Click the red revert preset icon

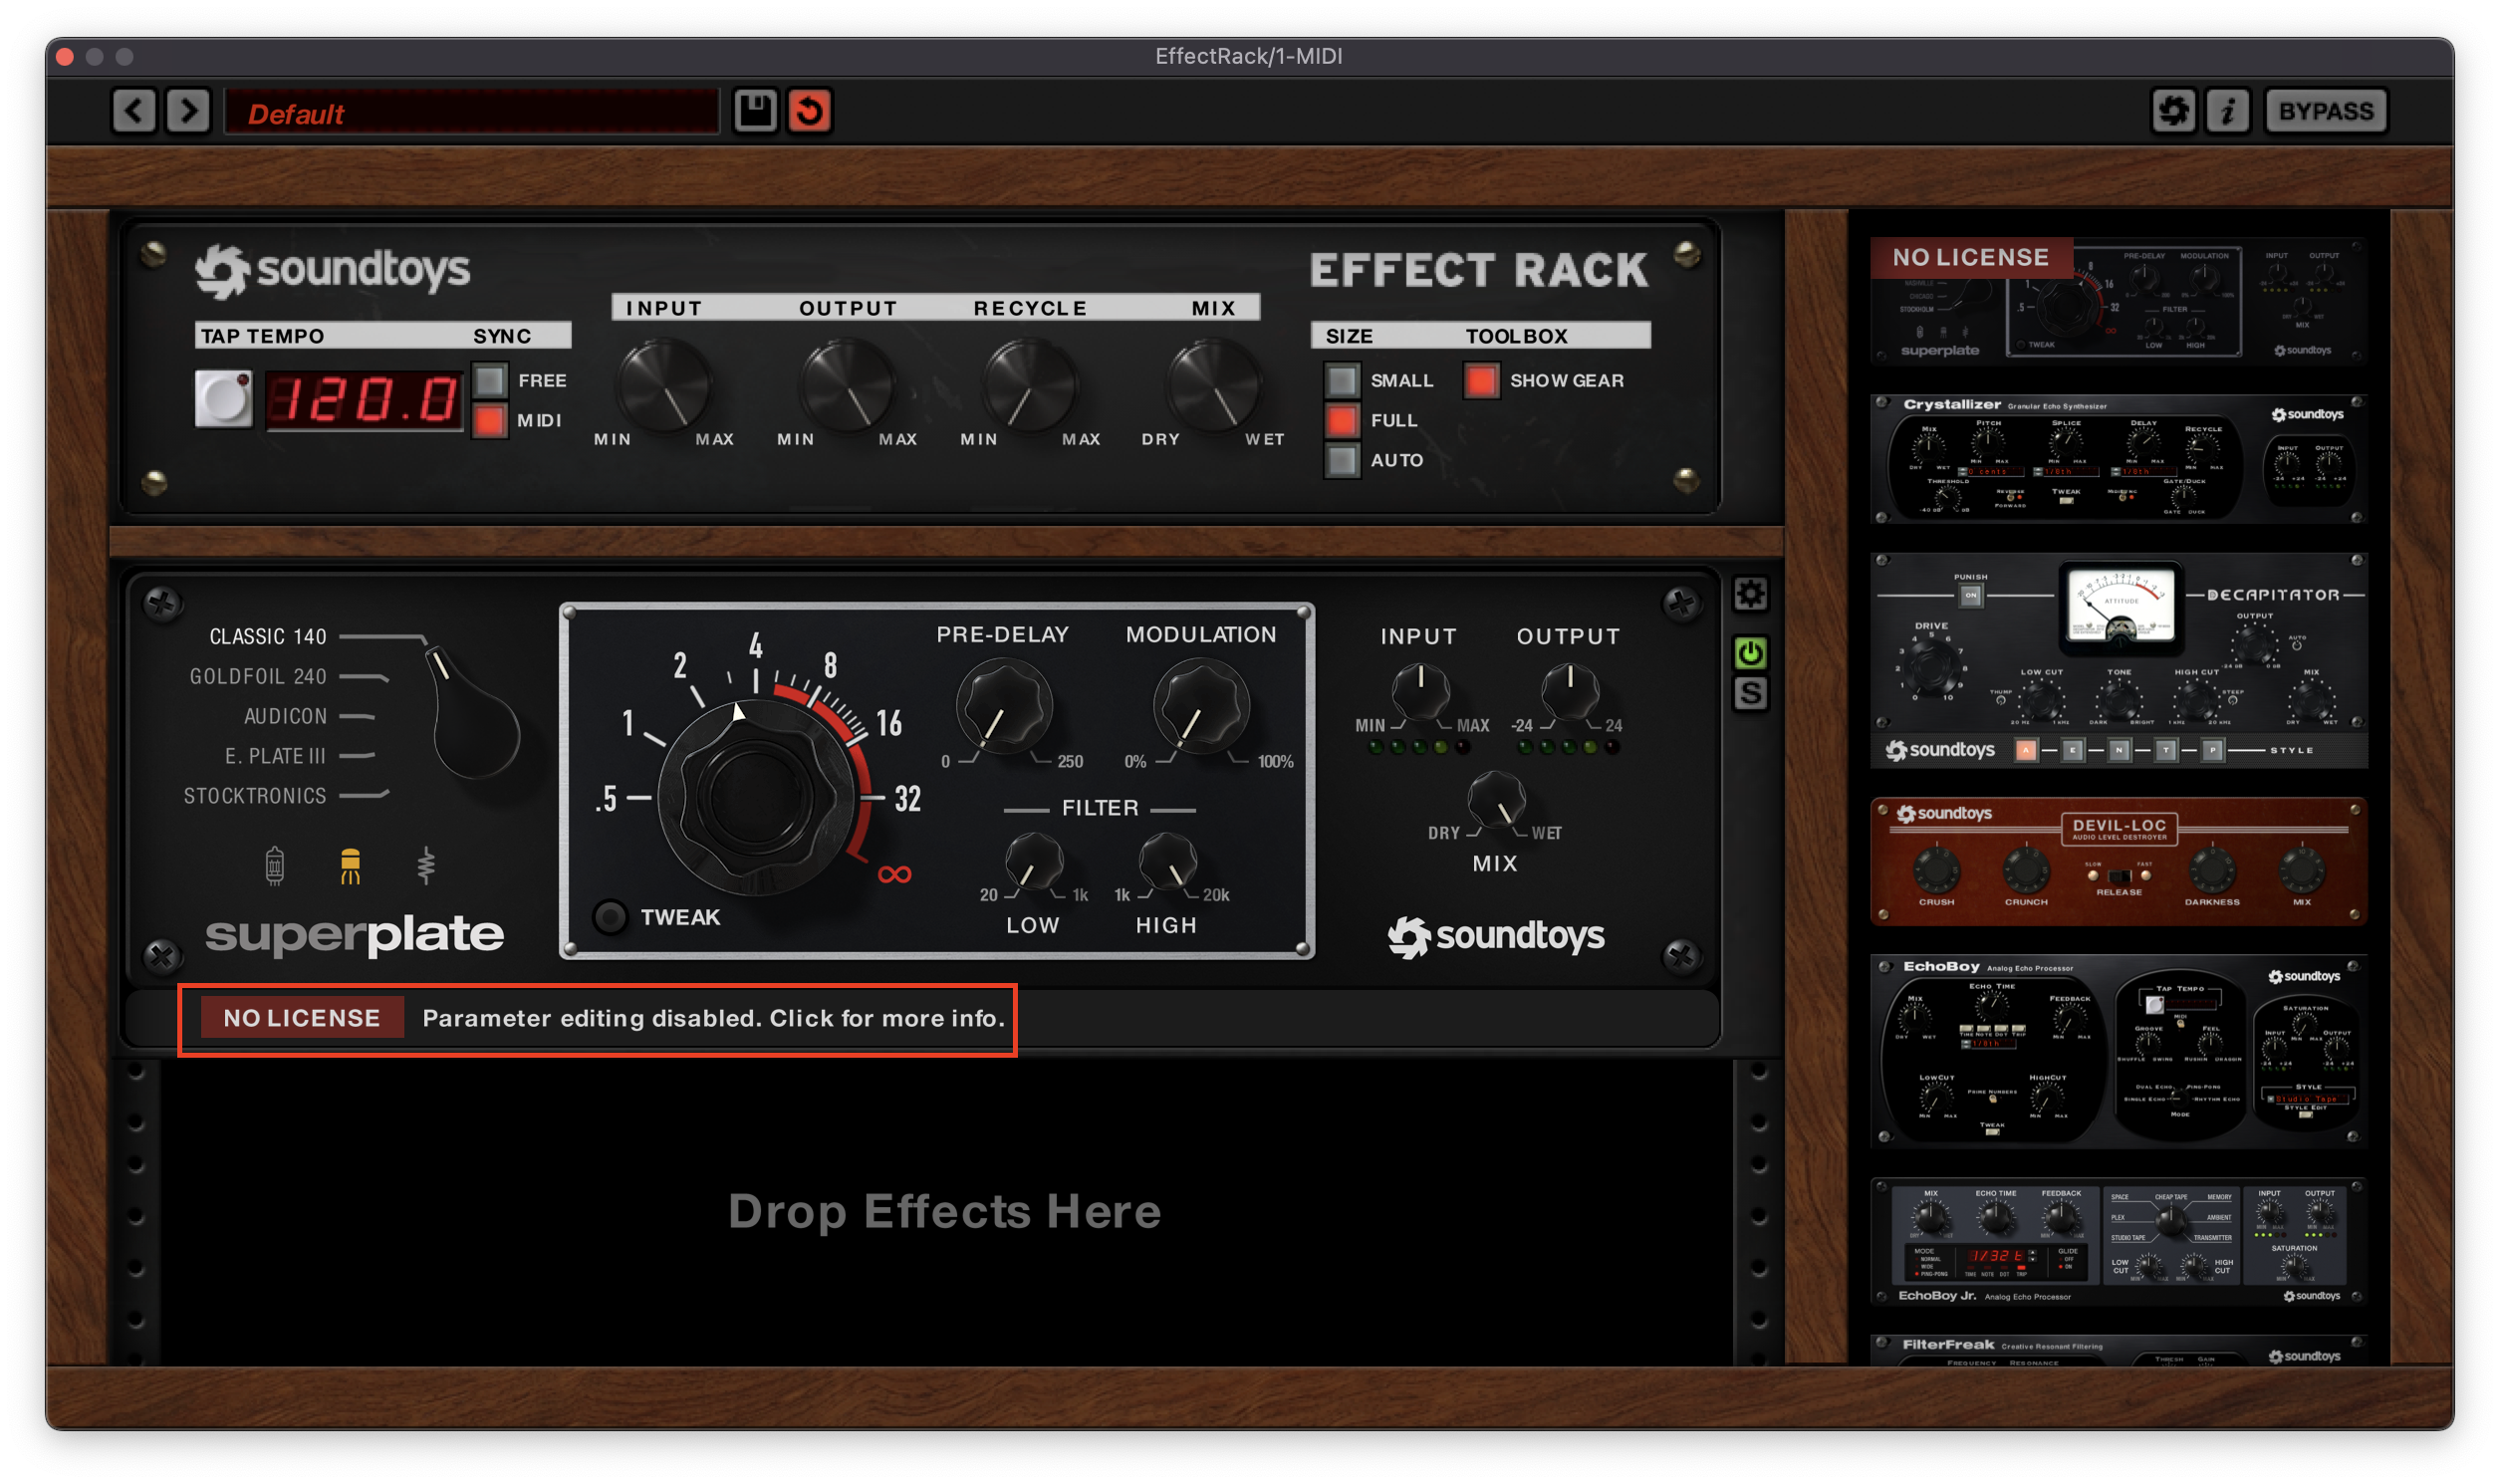click(x=810, y=111)
